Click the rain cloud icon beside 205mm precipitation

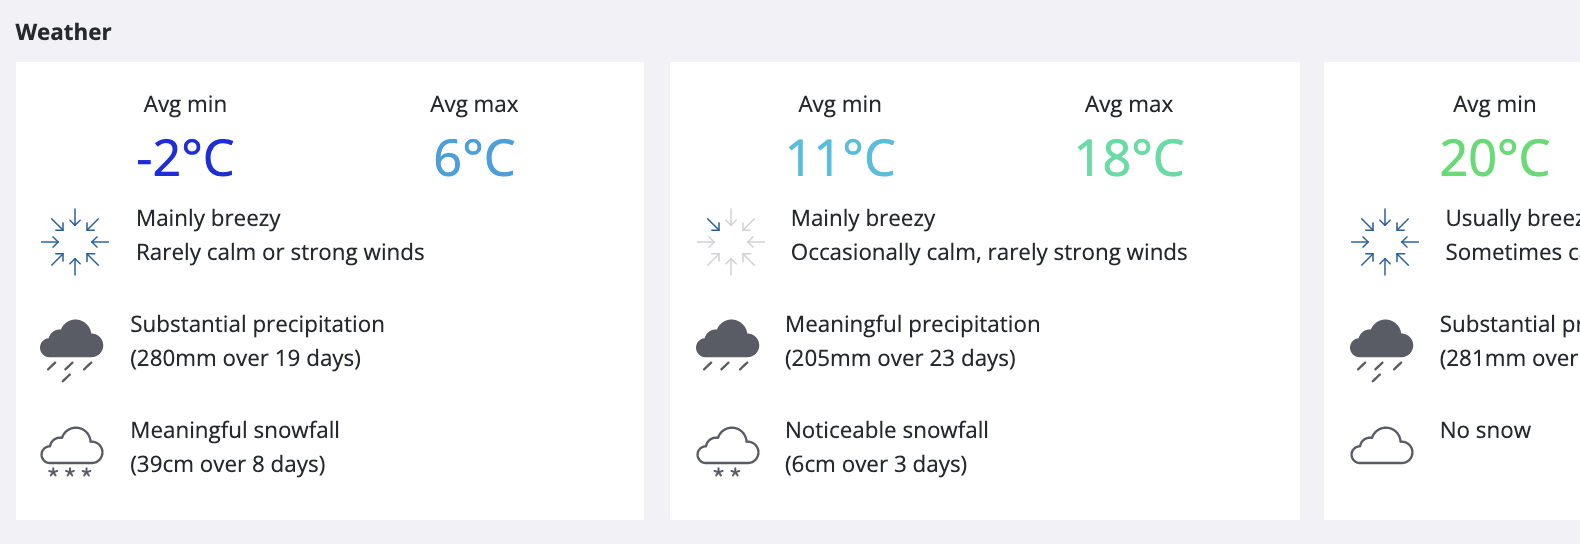727,346
